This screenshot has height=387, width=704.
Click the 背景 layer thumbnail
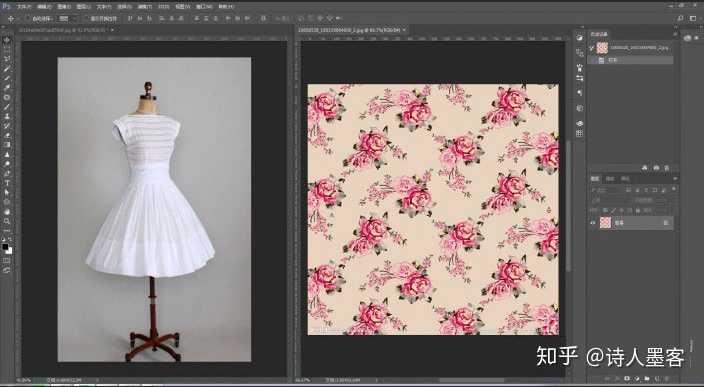605,223
